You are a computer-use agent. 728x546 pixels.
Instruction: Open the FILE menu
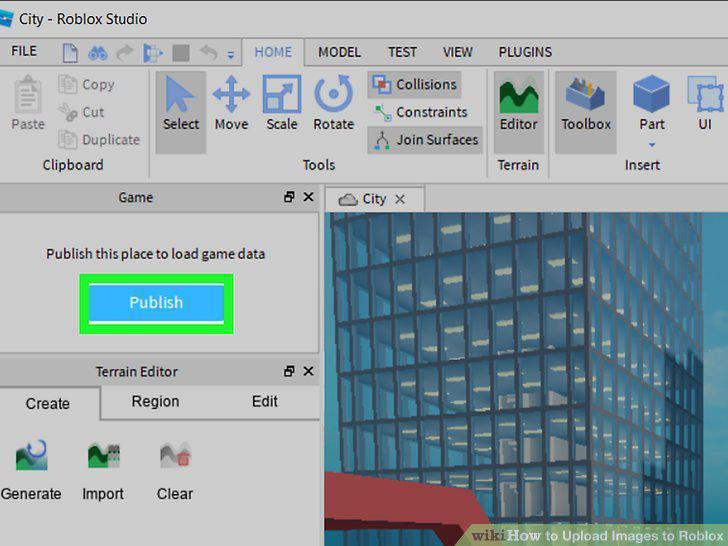click(x=24, y=51)
